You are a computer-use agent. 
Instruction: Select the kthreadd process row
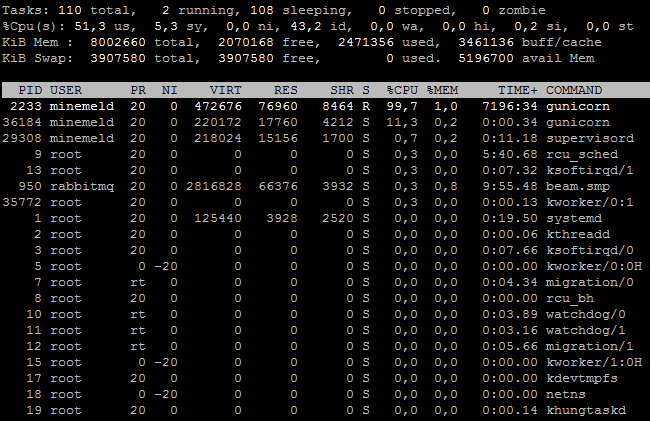point(325,234)
